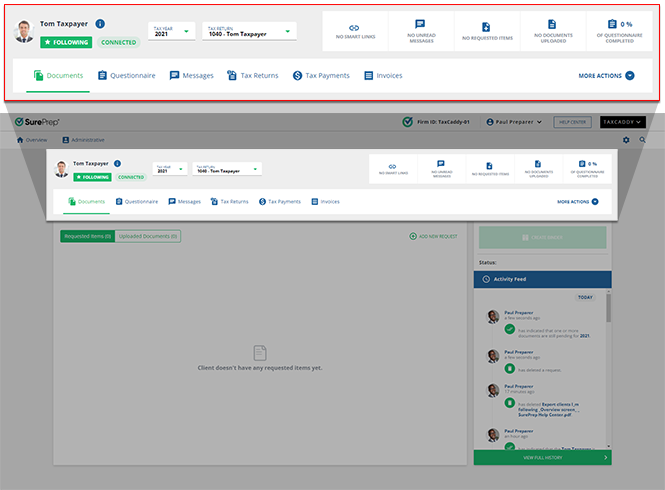This screenshot has width=665, height=490.
Task: Click the info icon beside Tom Taxpayer in small header
Action: (x=117, y=163)
